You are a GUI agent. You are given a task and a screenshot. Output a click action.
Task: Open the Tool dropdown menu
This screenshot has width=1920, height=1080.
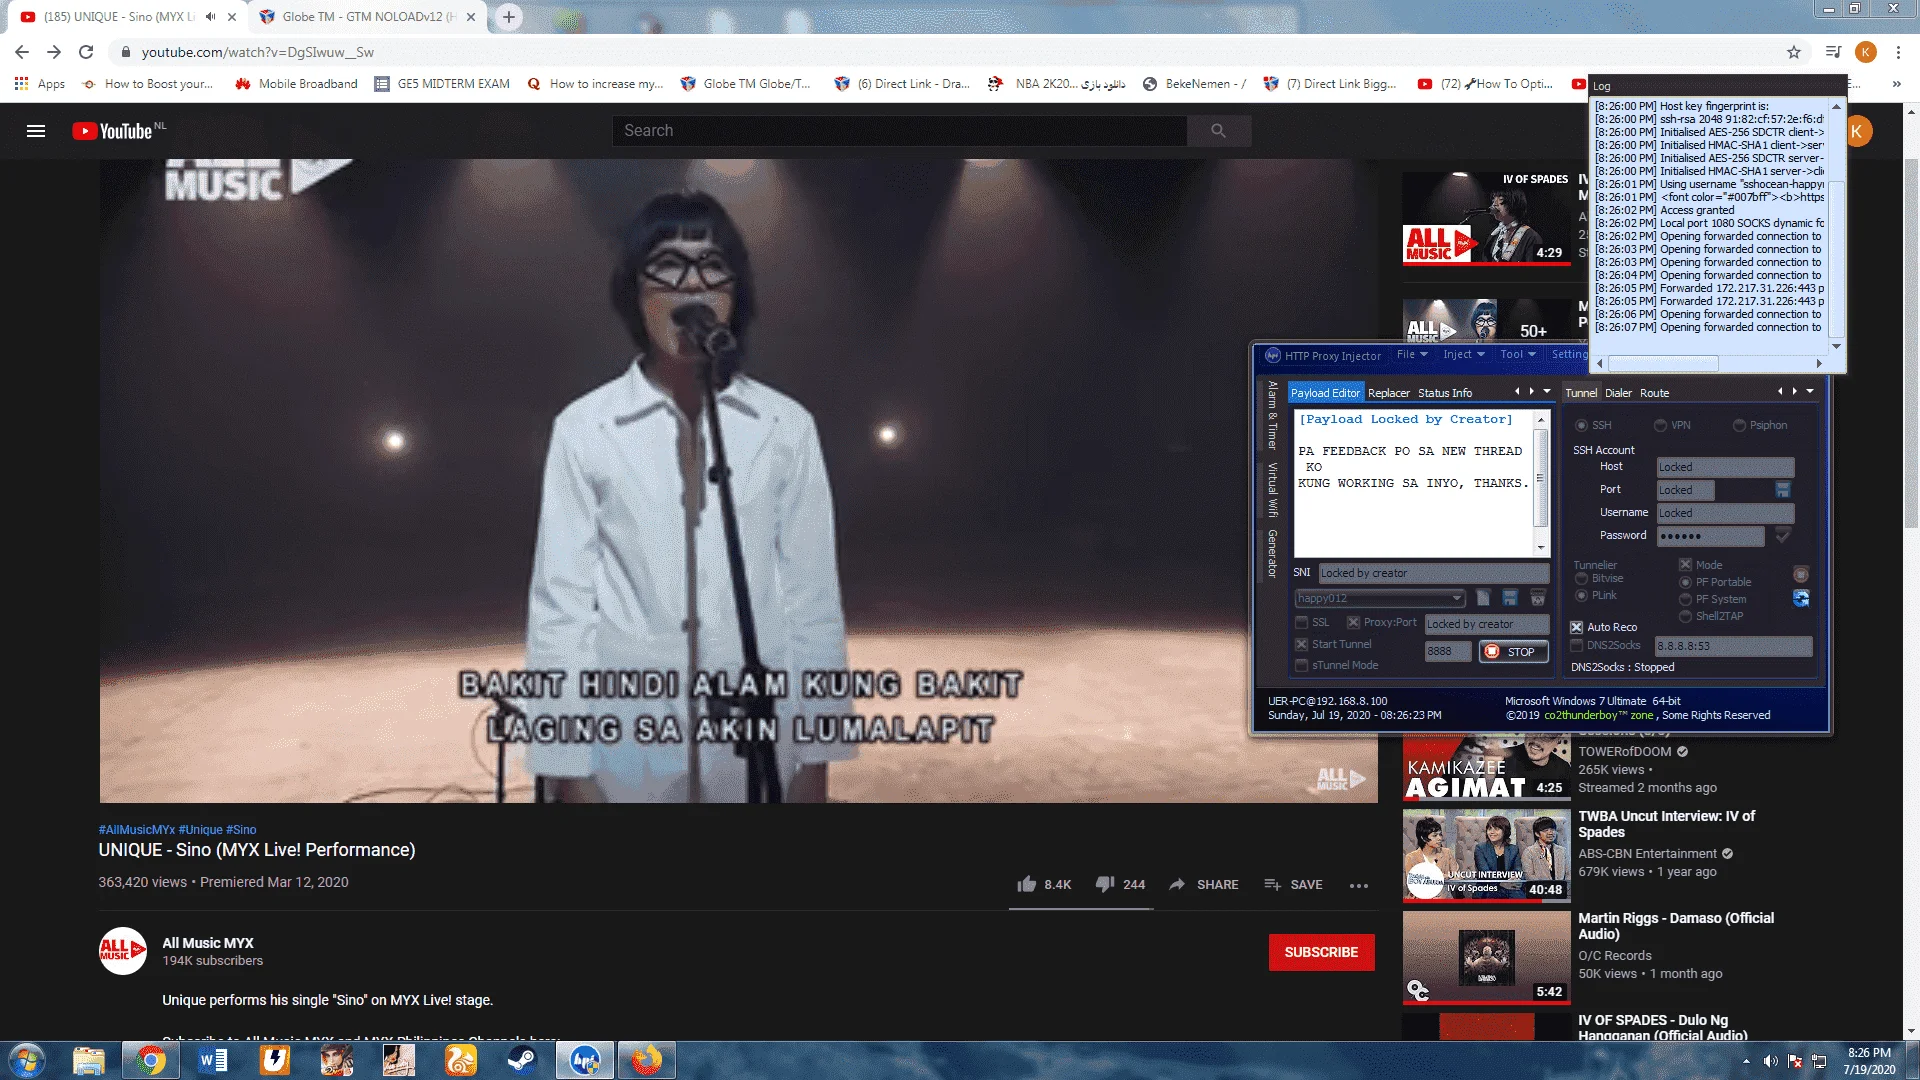click(1518, 355)
